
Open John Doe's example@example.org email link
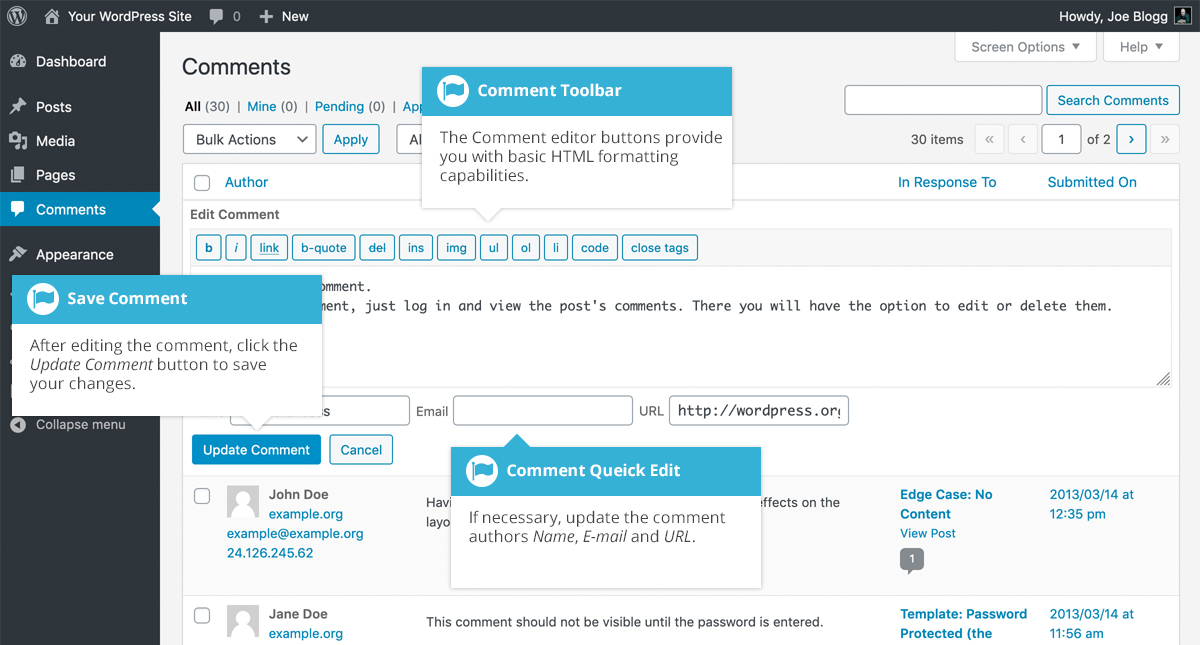pos(295,534)
